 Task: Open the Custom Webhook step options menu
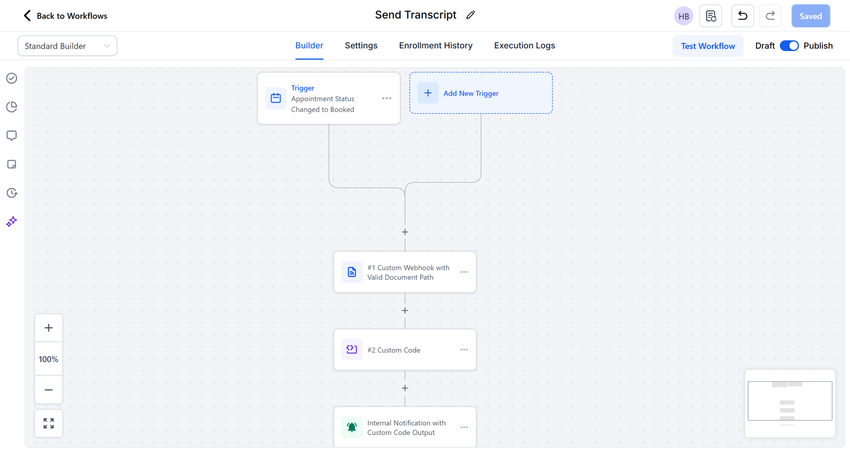pyautogui.click(x=464, y=272)
